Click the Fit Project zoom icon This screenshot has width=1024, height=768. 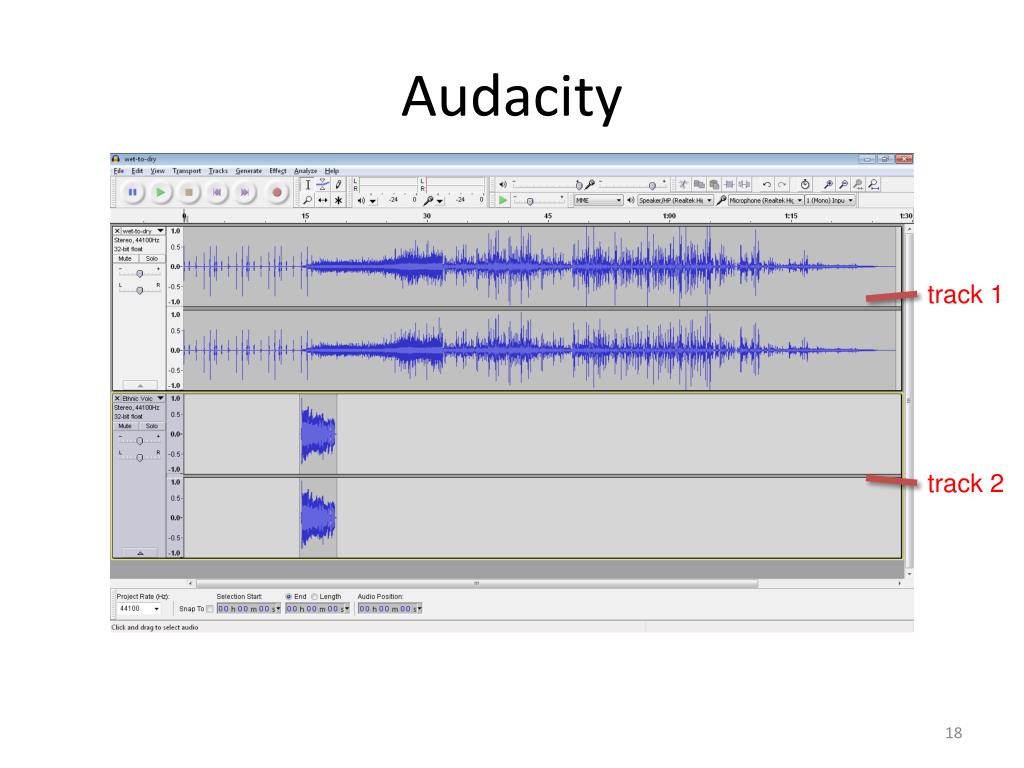874,185
